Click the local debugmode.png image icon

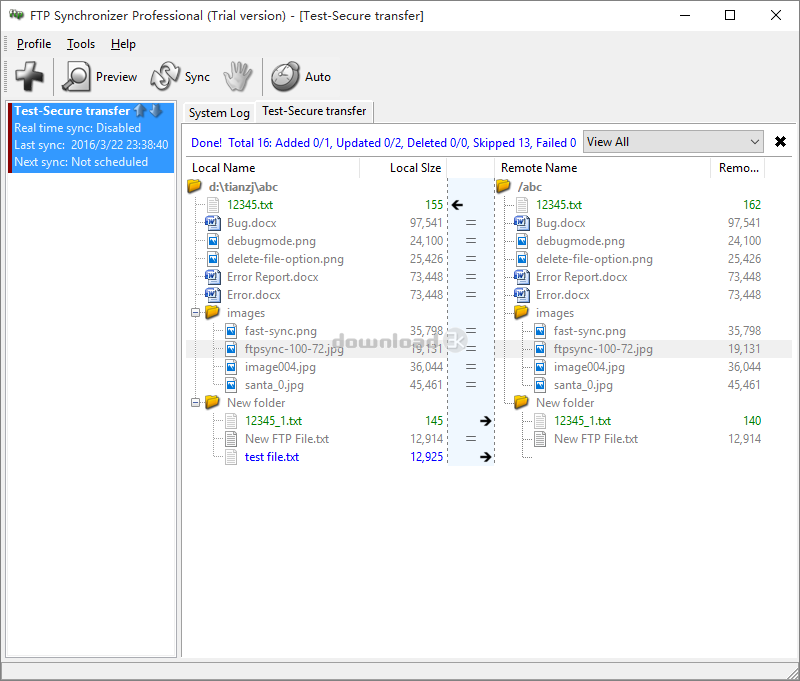[x=213, y=241]
